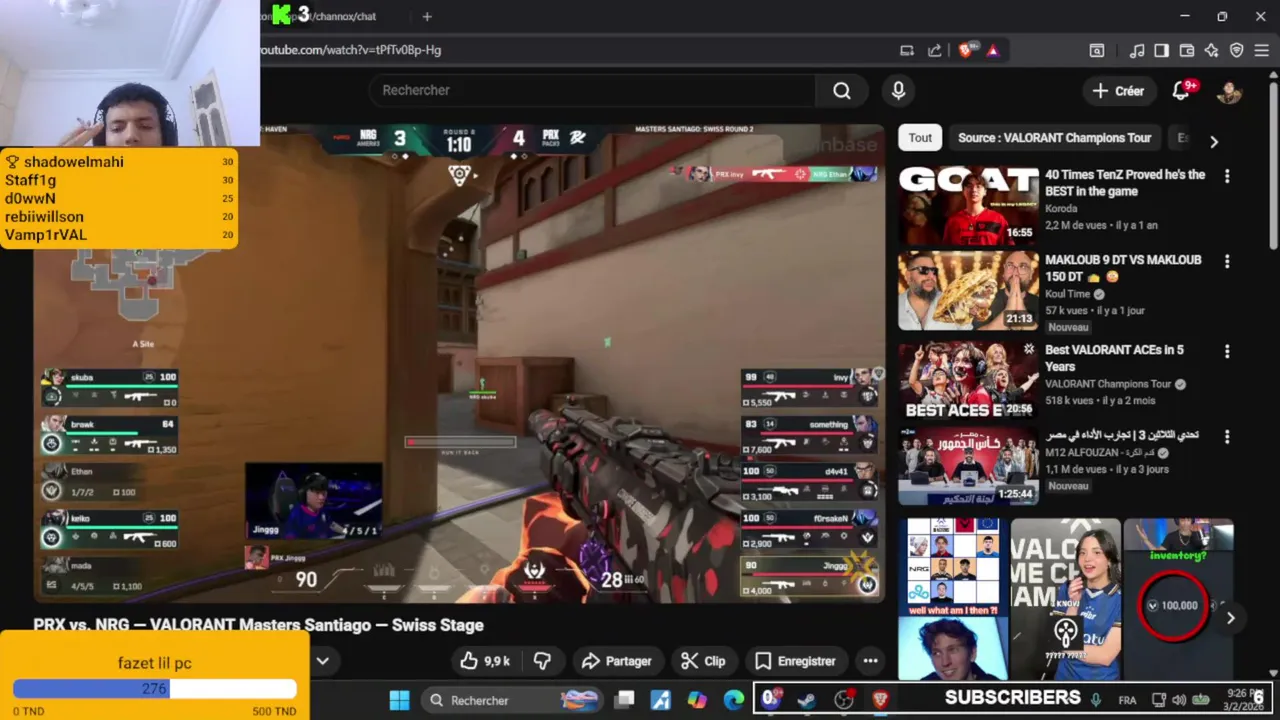This screenshot has height=720, width=1280.
Task: Open the 'well what am I then?!' Short
Action: tap(953, 598)
